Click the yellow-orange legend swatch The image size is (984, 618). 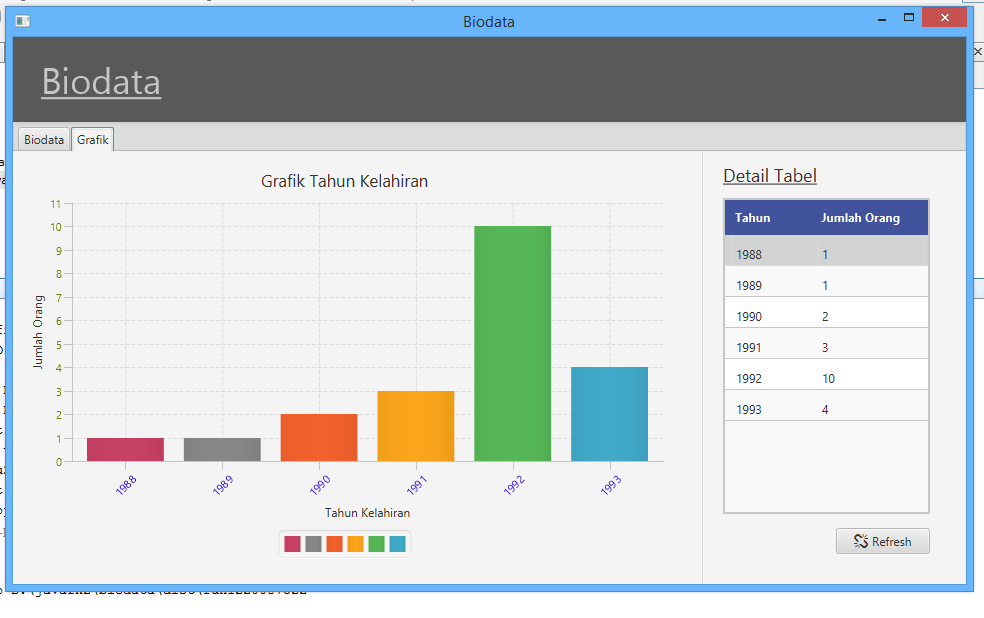coord(355,544)
